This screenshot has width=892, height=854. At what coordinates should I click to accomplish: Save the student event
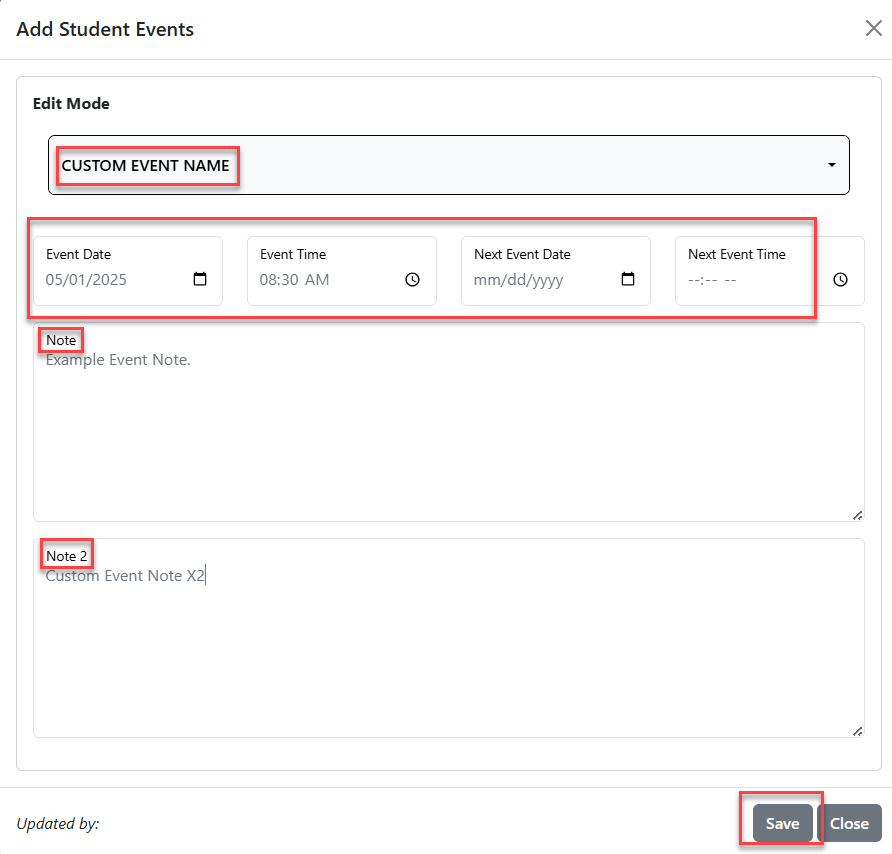tap(782, 823)
